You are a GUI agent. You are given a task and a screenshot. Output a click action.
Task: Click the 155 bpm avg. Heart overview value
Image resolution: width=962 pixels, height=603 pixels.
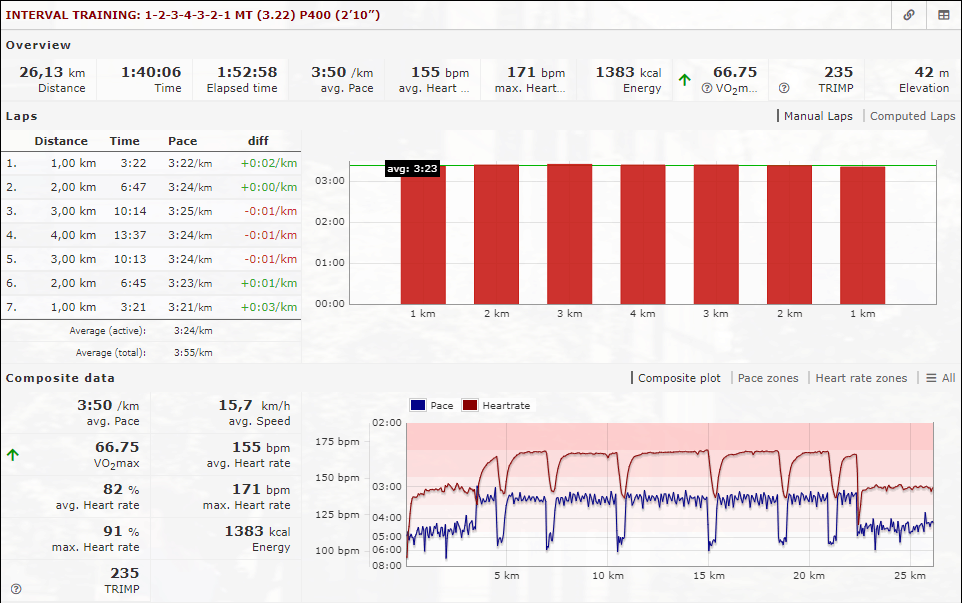[x=440, y=72]
